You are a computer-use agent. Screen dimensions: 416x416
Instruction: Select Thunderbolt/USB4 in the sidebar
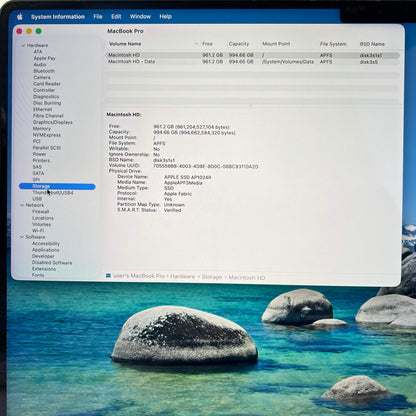pyautogui.click(x=53, y=193)
